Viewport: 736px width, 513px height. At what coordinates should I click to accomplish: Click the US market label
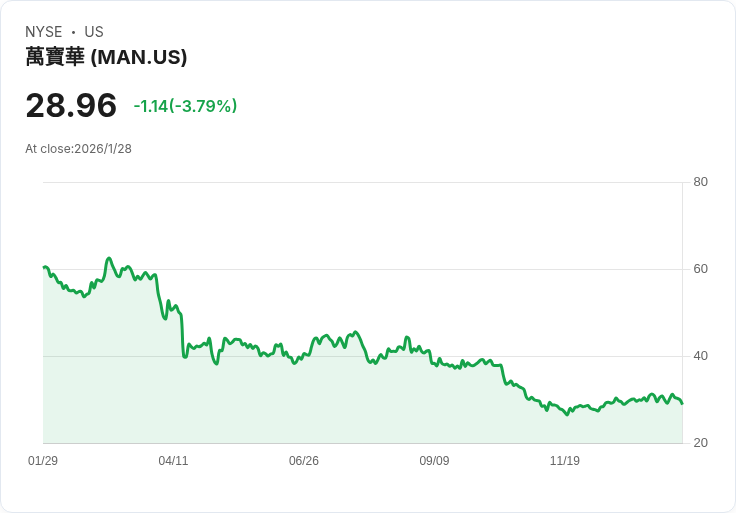click(94, 32)
